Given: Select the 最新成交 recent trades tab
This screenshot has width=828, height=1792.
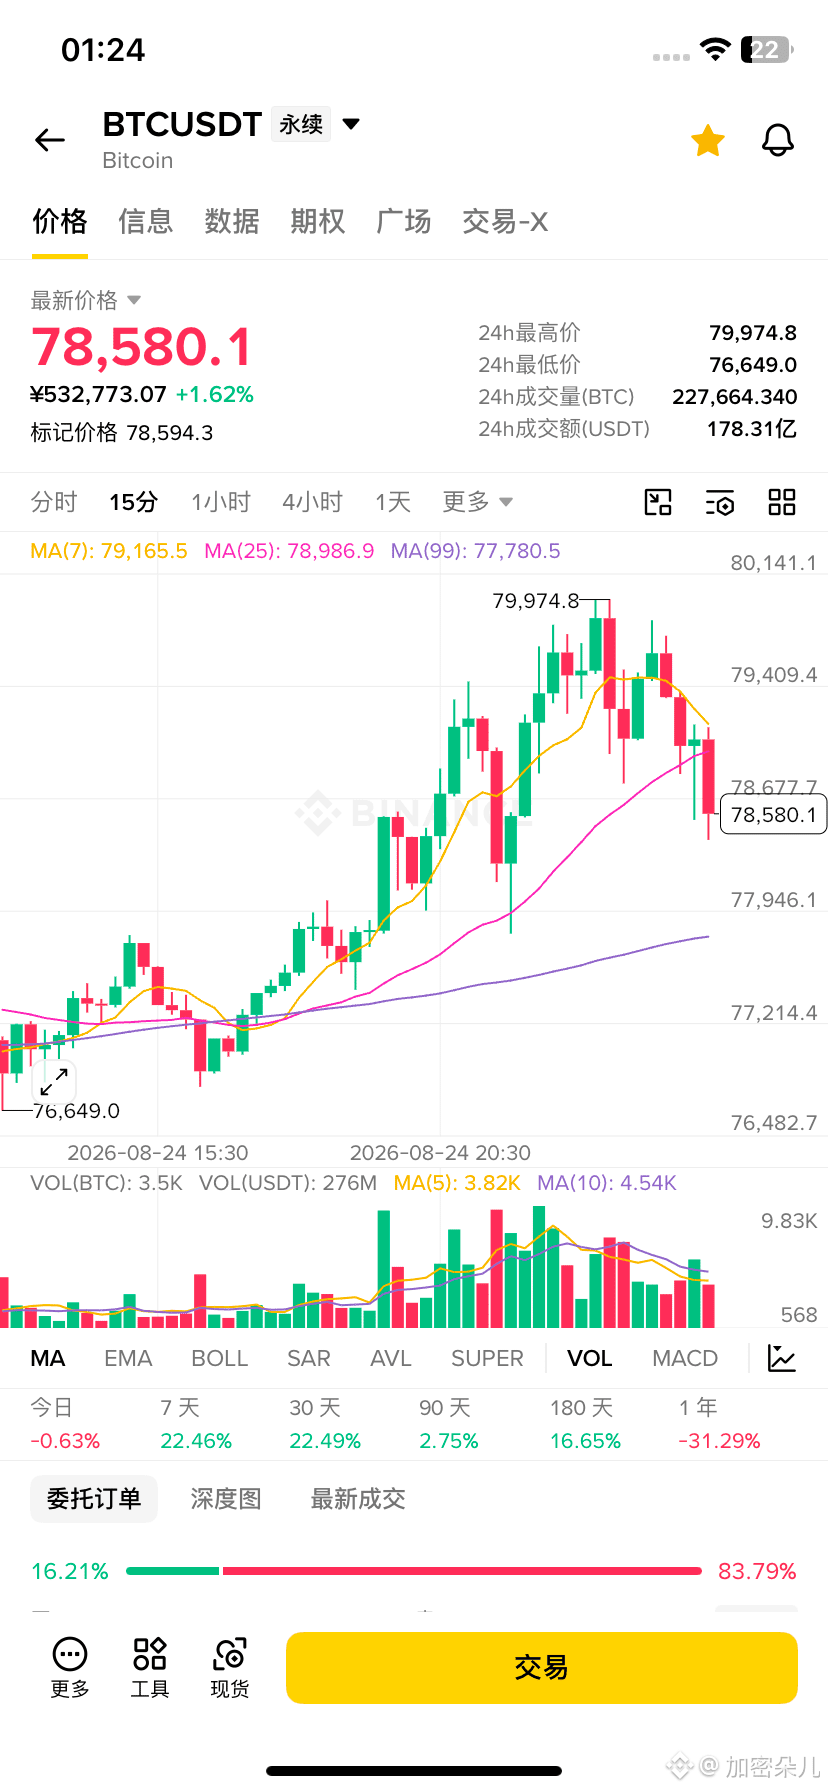Looking at the screenshot, I should click(x=358, y=1499).
